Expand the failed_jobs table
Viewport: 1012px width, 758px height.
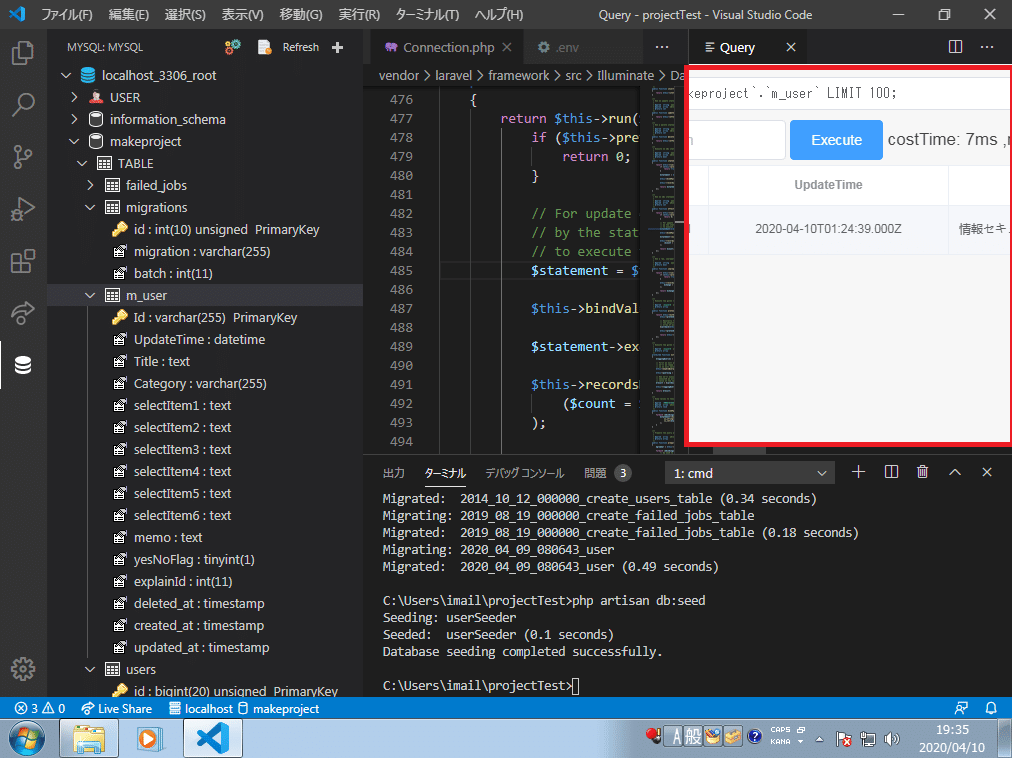click(x=90, y=185)
